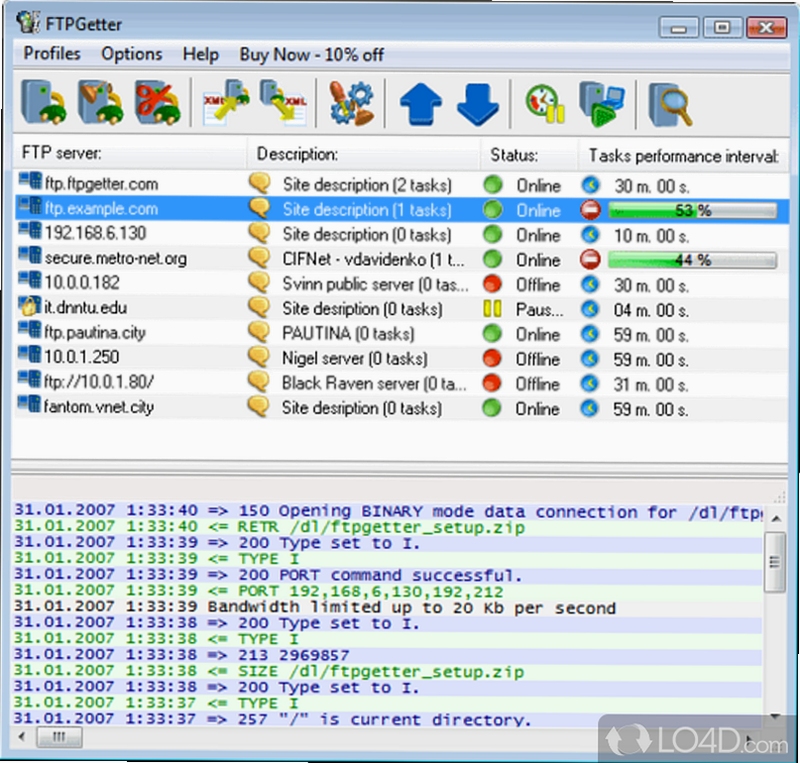Open the Profiles menu

pos(52,54)
